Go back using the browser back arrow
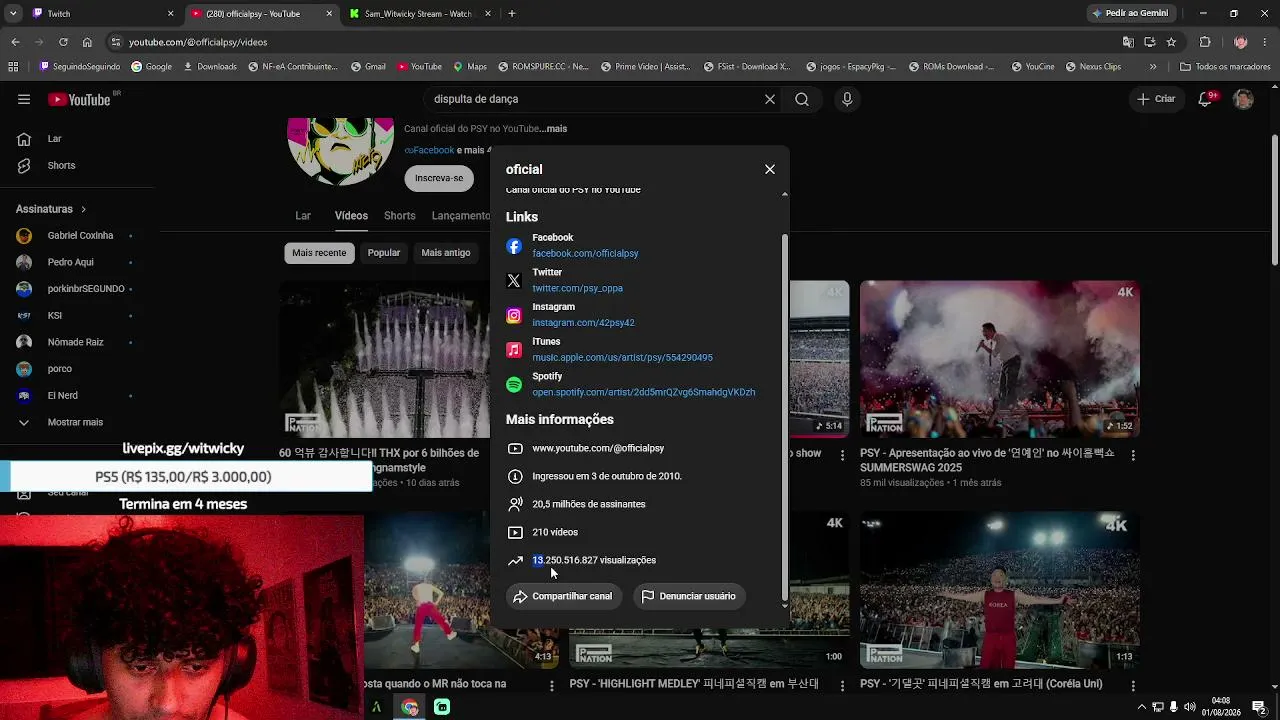This screenshot has width=1280, height=720. point(15,42)
